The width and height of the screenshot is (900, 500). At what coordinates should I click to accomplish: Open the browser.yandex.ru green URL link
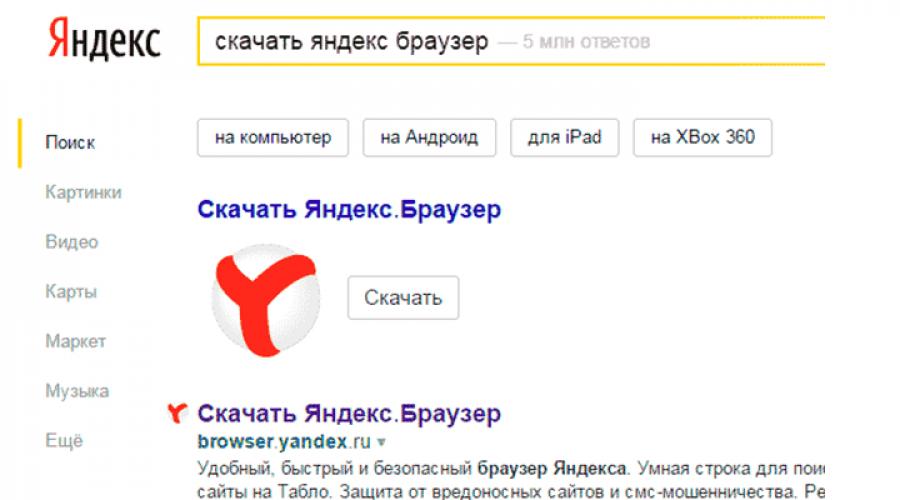point(284,441)
